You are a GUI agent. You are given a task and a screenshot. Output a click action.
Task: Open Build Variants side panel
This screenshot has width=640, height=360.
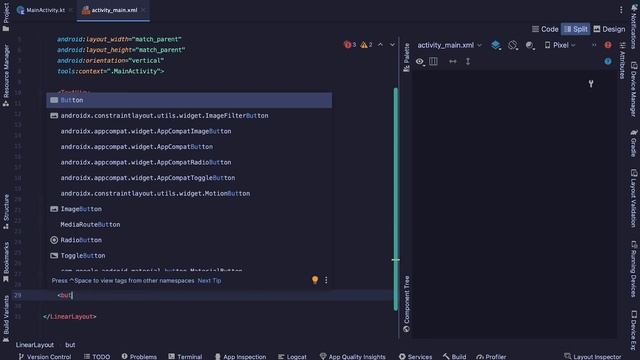6,319
